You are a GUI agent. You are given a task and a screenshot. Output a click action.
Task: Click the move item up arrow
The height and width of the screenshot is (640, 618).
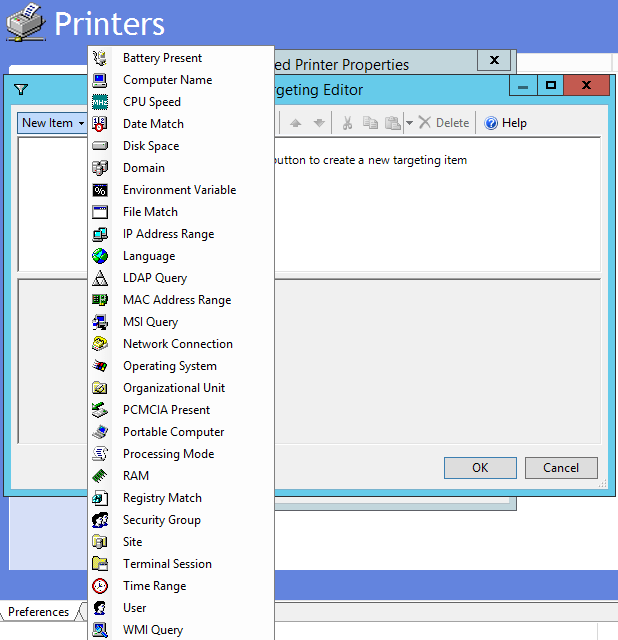coord(295,123)
